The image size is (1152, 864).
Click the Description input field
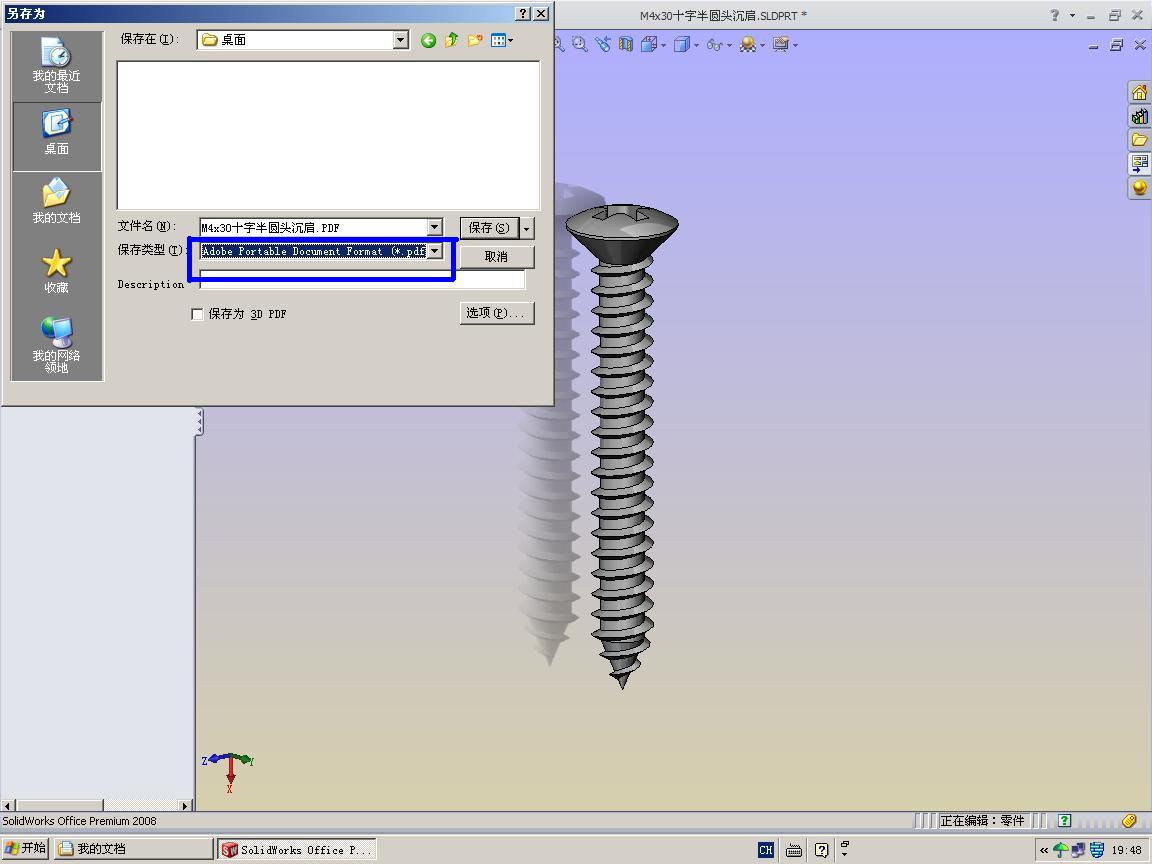point(361,280)
